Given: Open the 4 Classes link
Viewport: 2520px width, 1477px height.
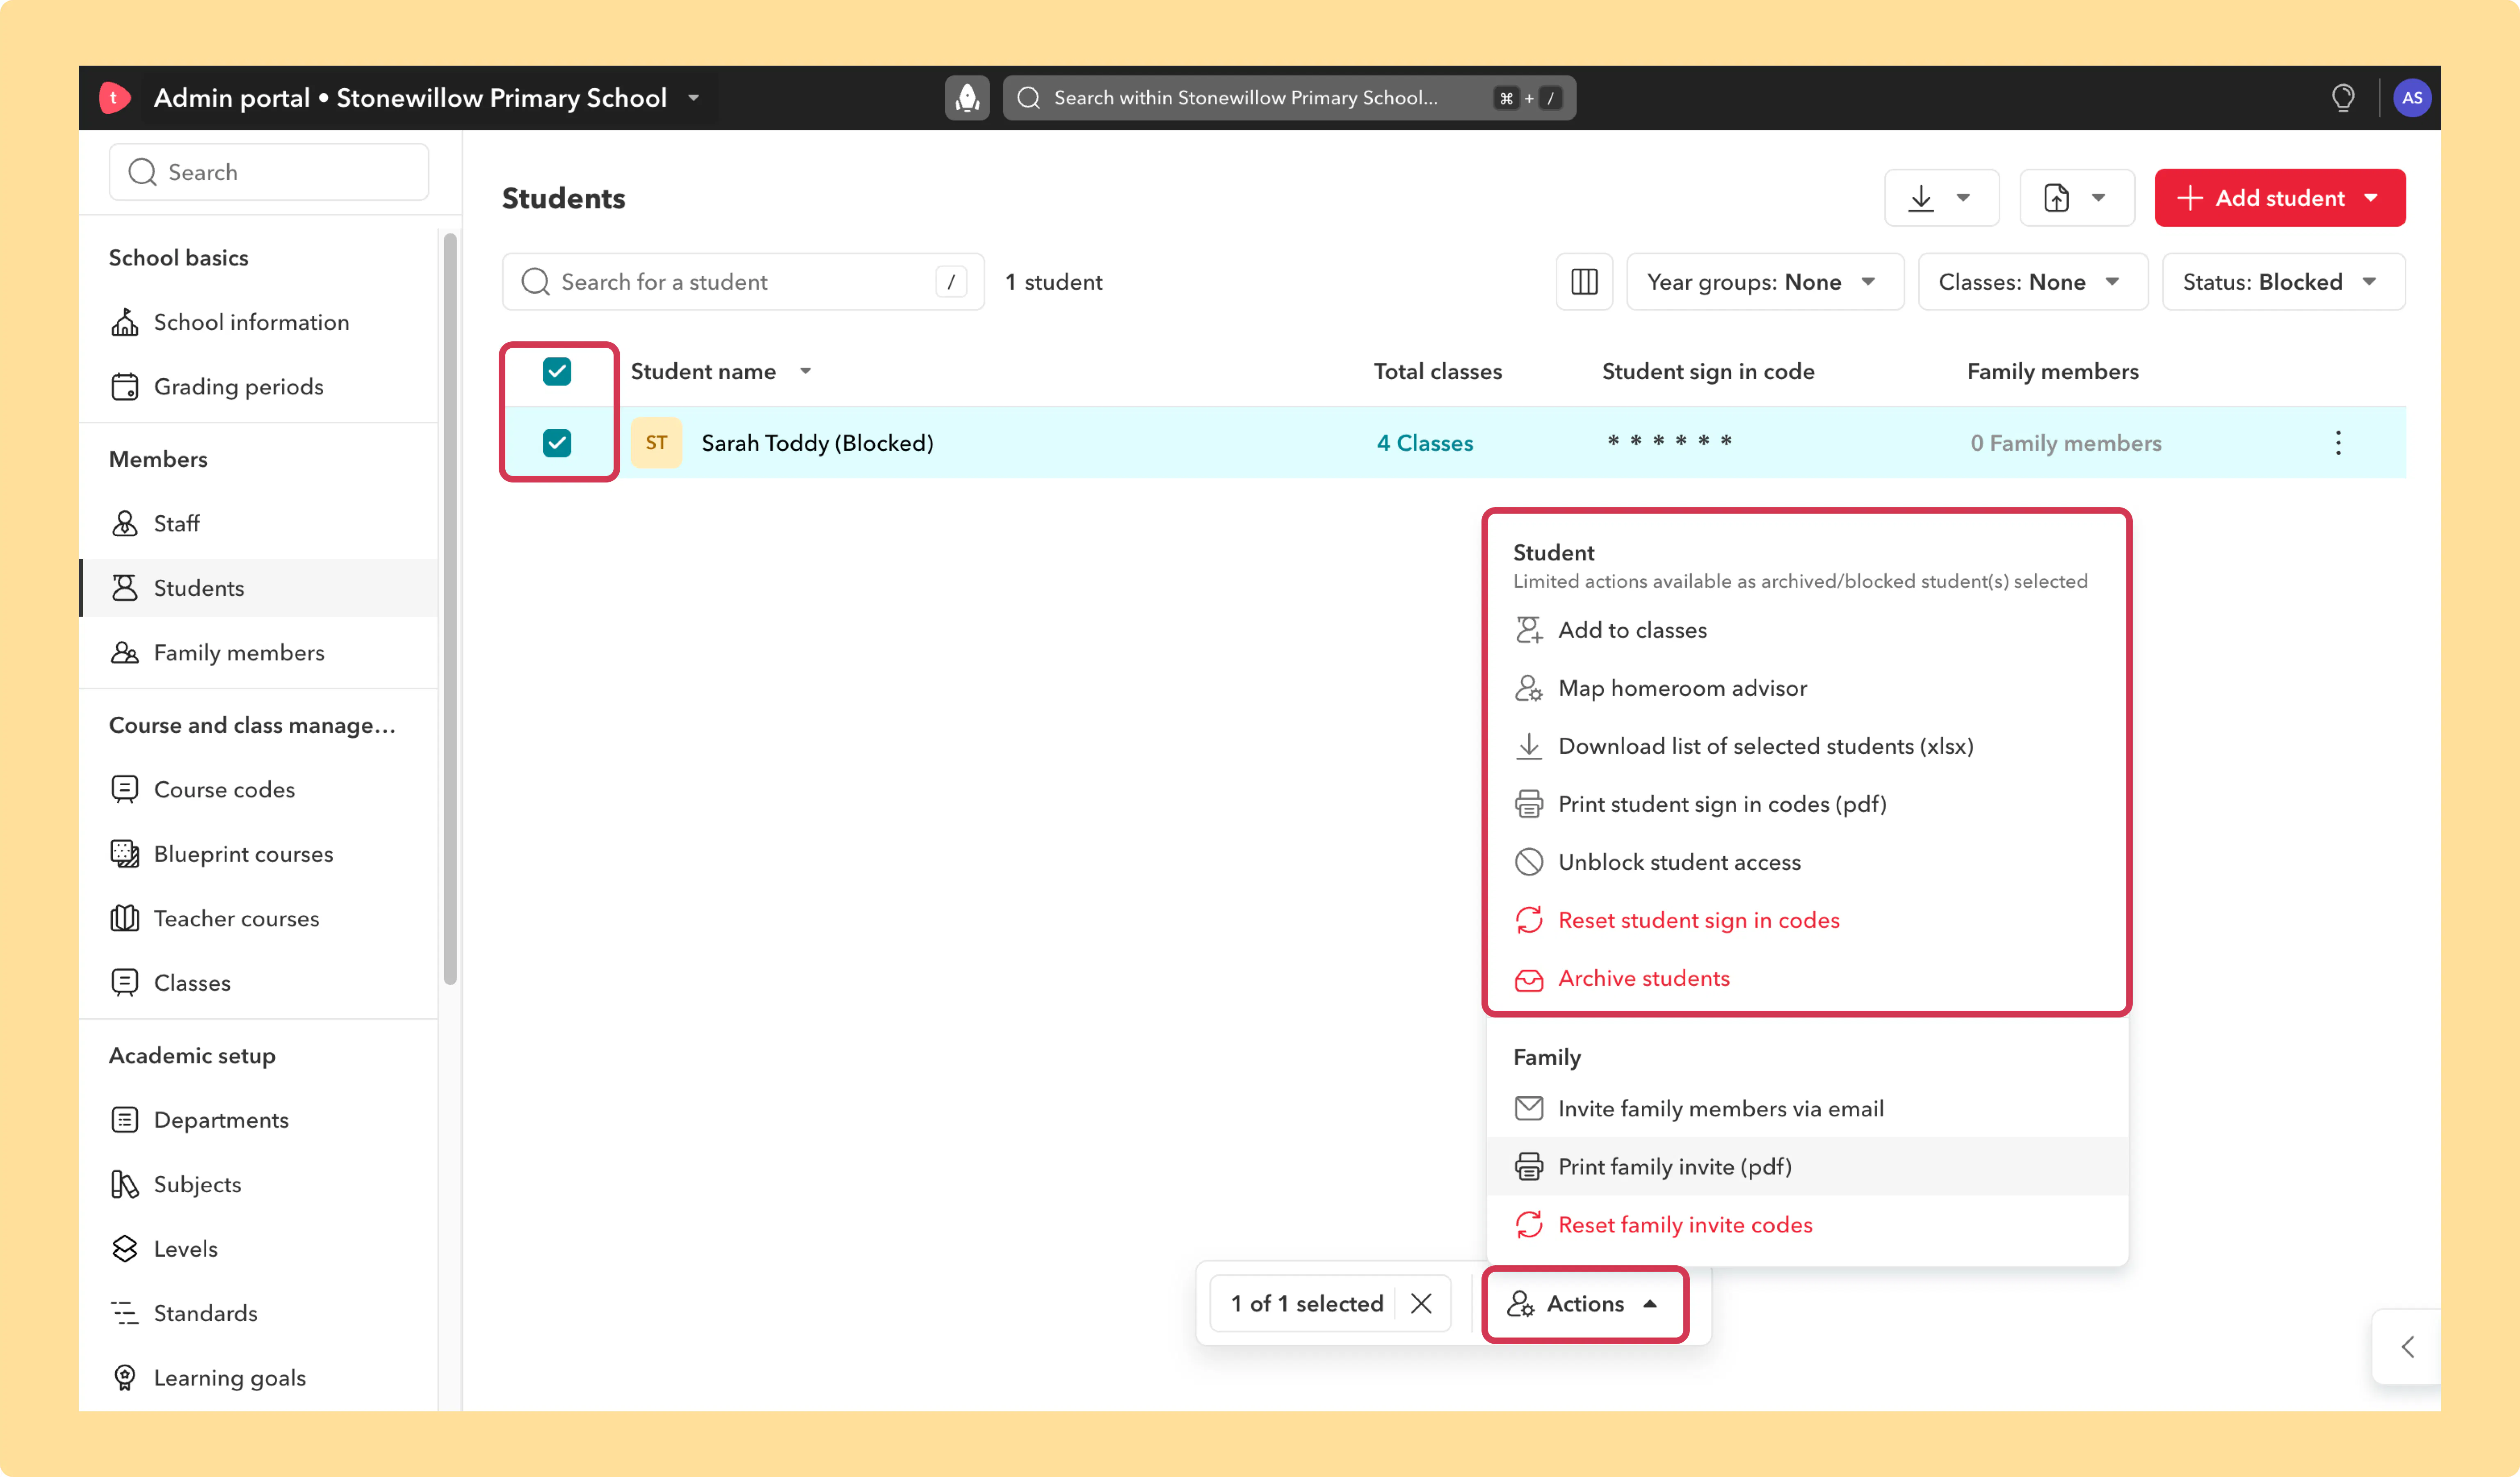Looking at the screenshot, I should 1424,443.
